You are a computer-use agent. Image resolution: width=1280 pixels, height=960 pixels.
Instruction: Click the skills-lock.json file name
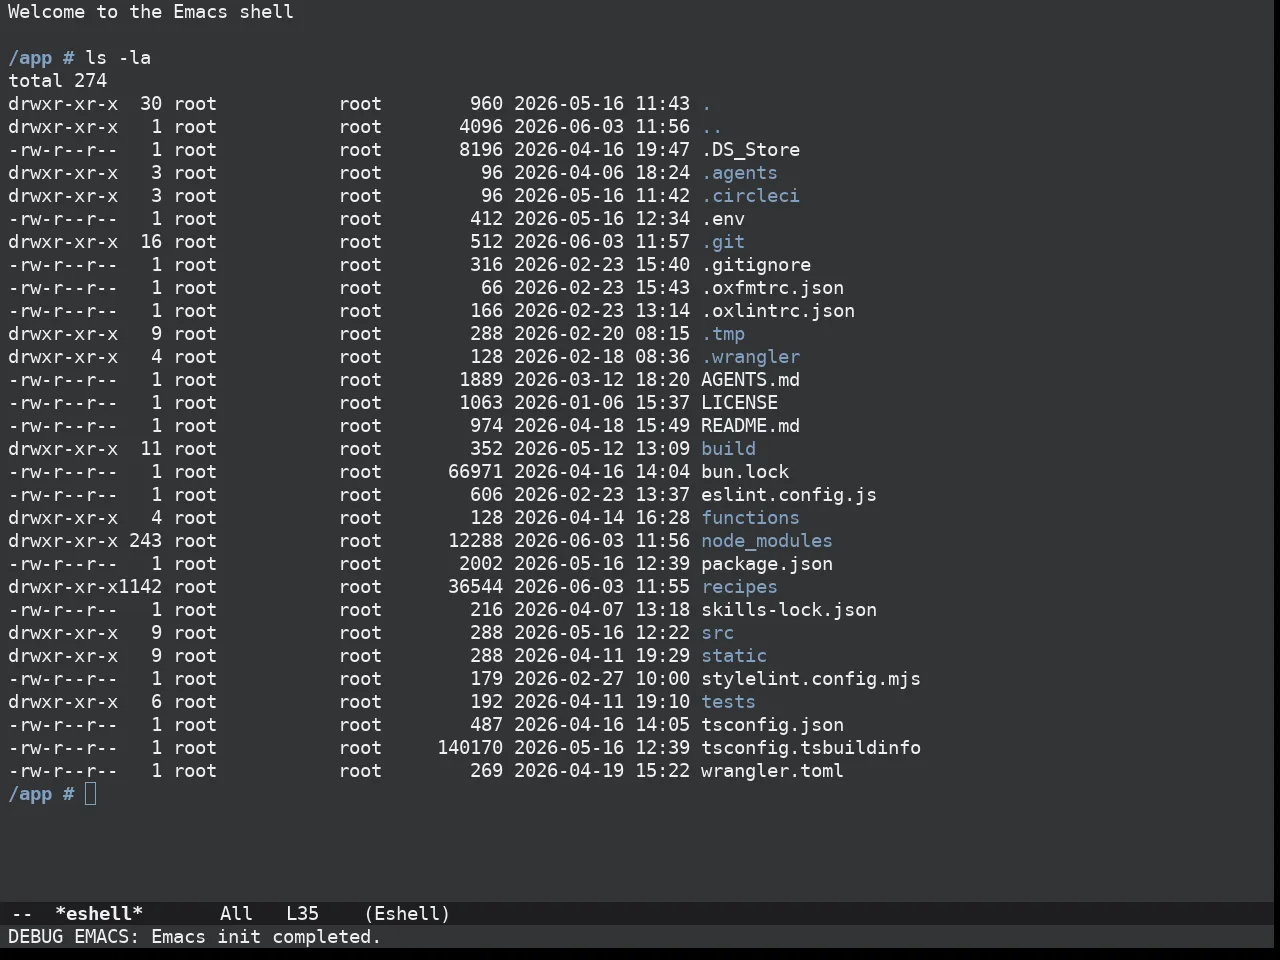tap(789, 610)
